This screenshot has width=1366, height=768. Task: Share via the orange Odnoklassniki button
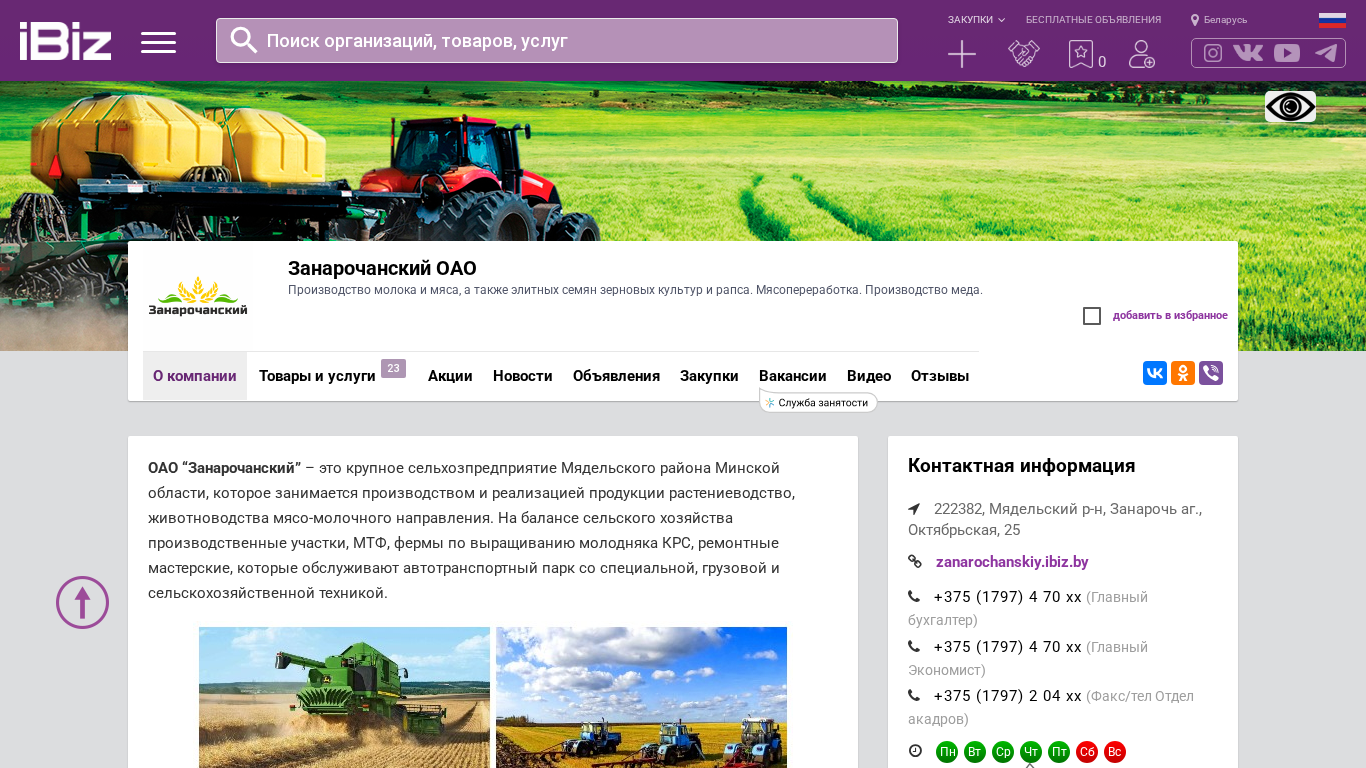coord(1183,373)
